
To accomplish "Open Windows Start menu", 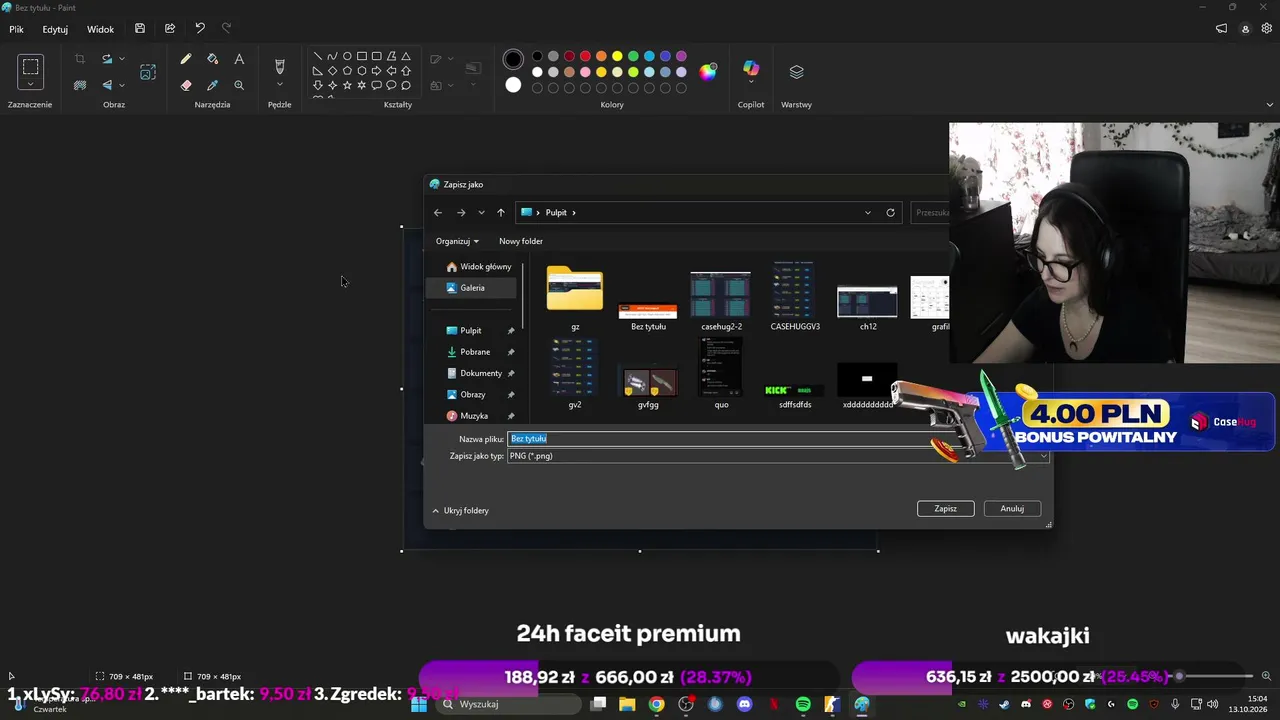I will 419,704.
